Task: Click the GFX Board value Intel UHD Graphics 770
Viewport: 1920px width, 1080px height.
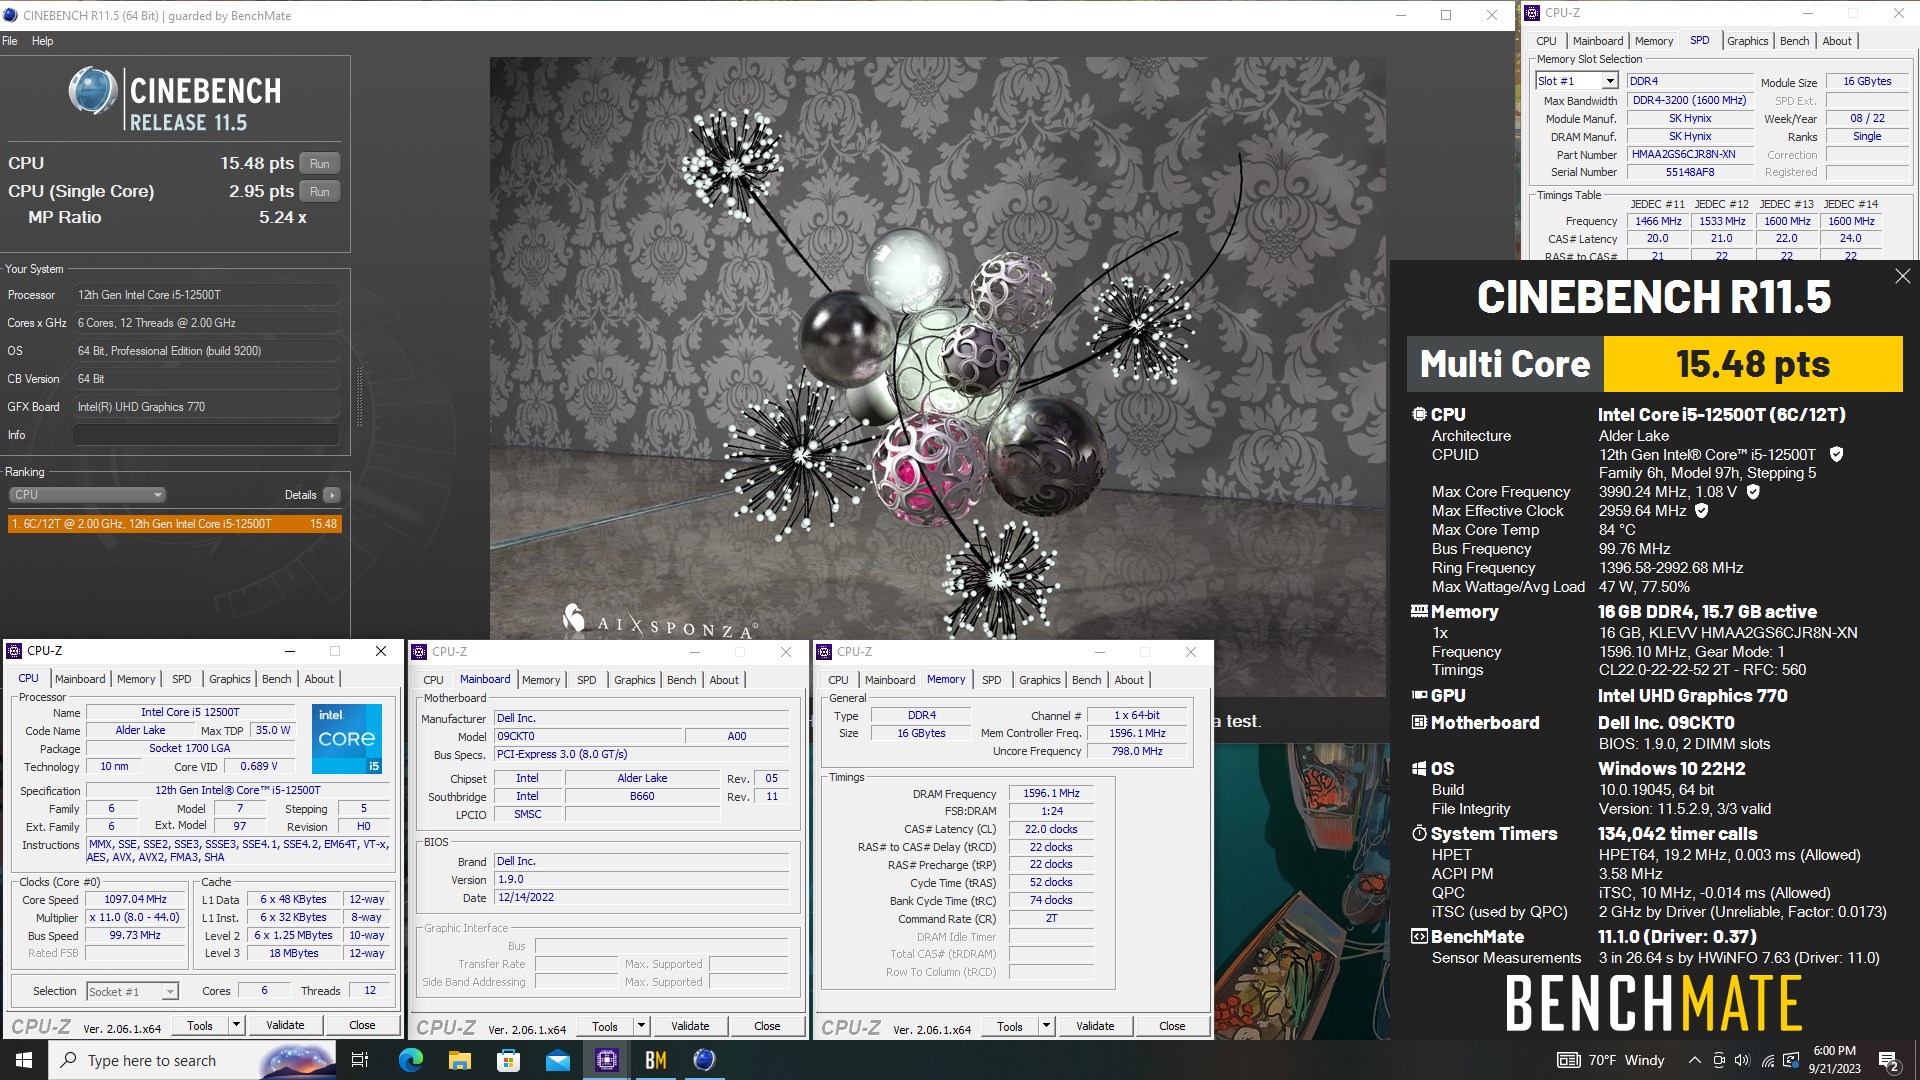Action: (x=206, y=407)
